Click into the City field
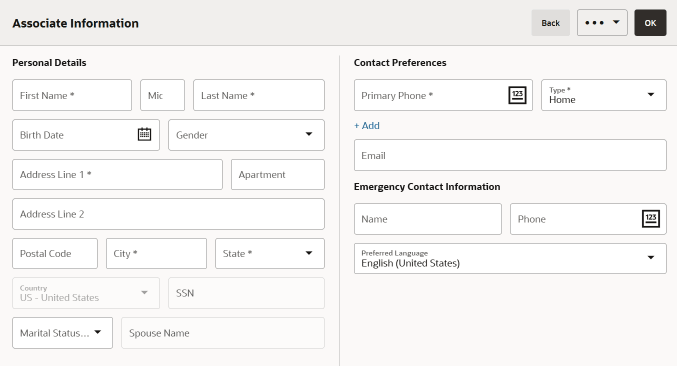This screenshot has height=366, width=677. pyautogui.click(x=156, y=253)
